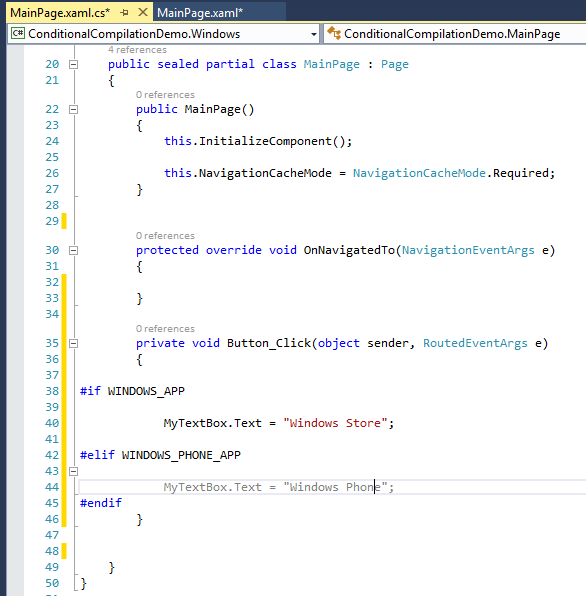
Task: Click line number 29 in the margin
Action: click(x=52, y=221)
